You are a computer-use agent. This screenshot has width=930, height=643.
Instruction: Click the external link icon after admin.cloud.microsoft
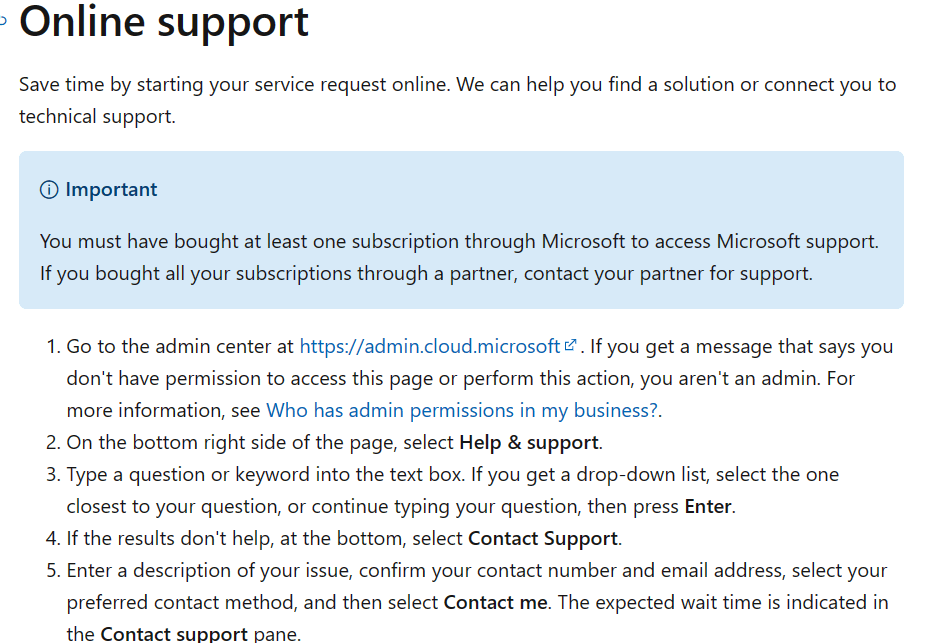coord(571,346)
